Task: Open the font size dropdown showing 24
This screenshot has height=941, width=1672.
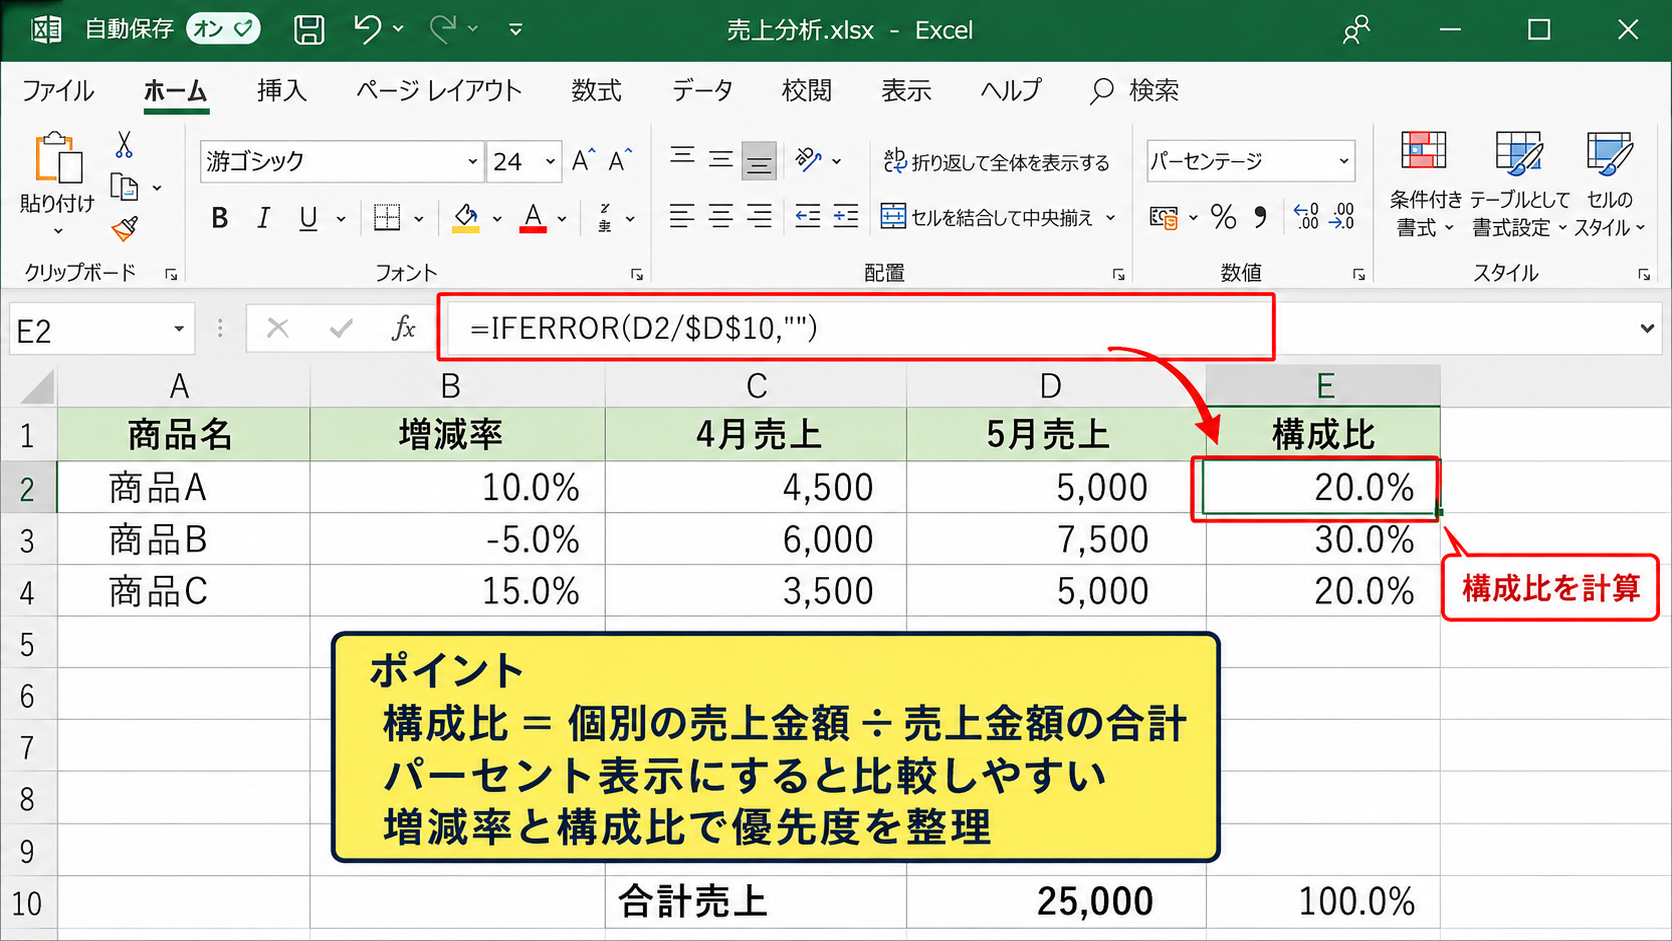Action: click(x=549, y=161)
